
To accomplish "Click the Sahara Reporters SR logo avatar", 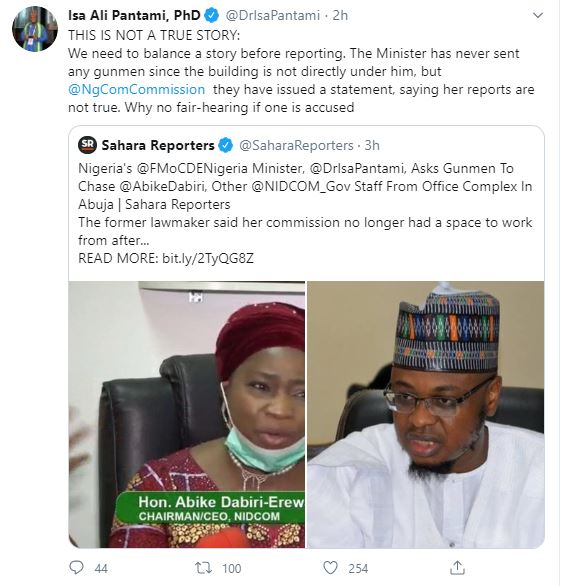I will (x=87, y=145).
